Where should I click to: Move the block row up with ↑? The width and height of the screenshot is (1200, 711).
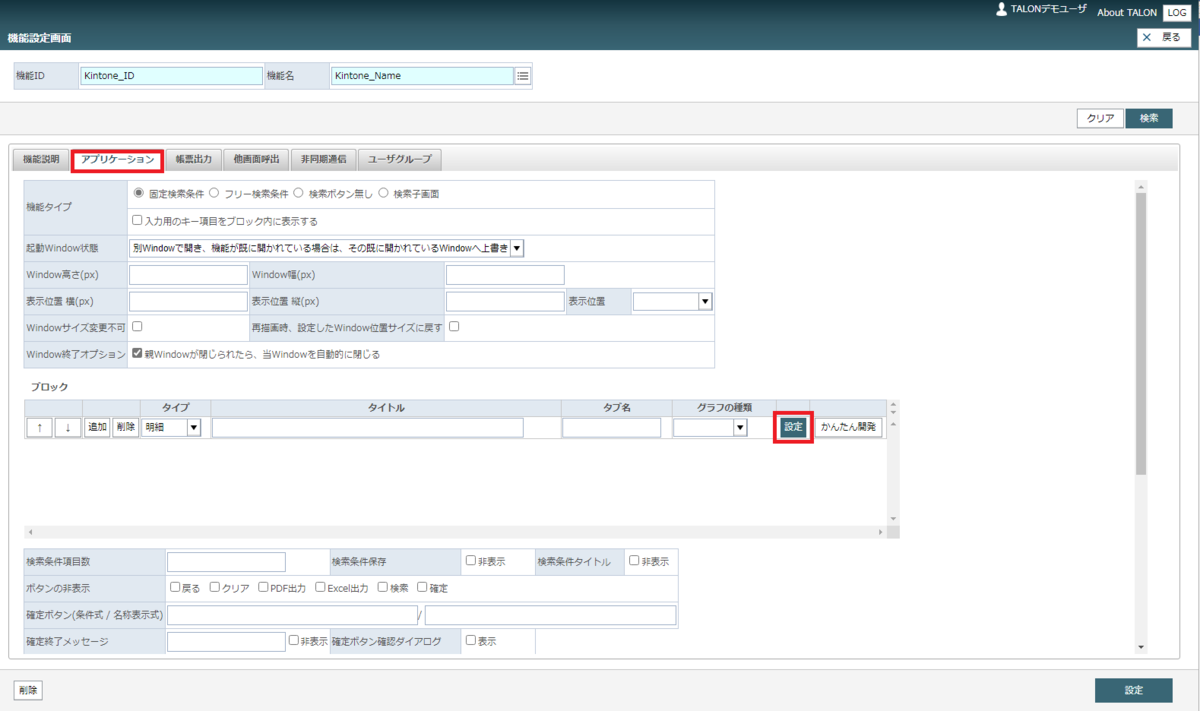coord(39,427)
